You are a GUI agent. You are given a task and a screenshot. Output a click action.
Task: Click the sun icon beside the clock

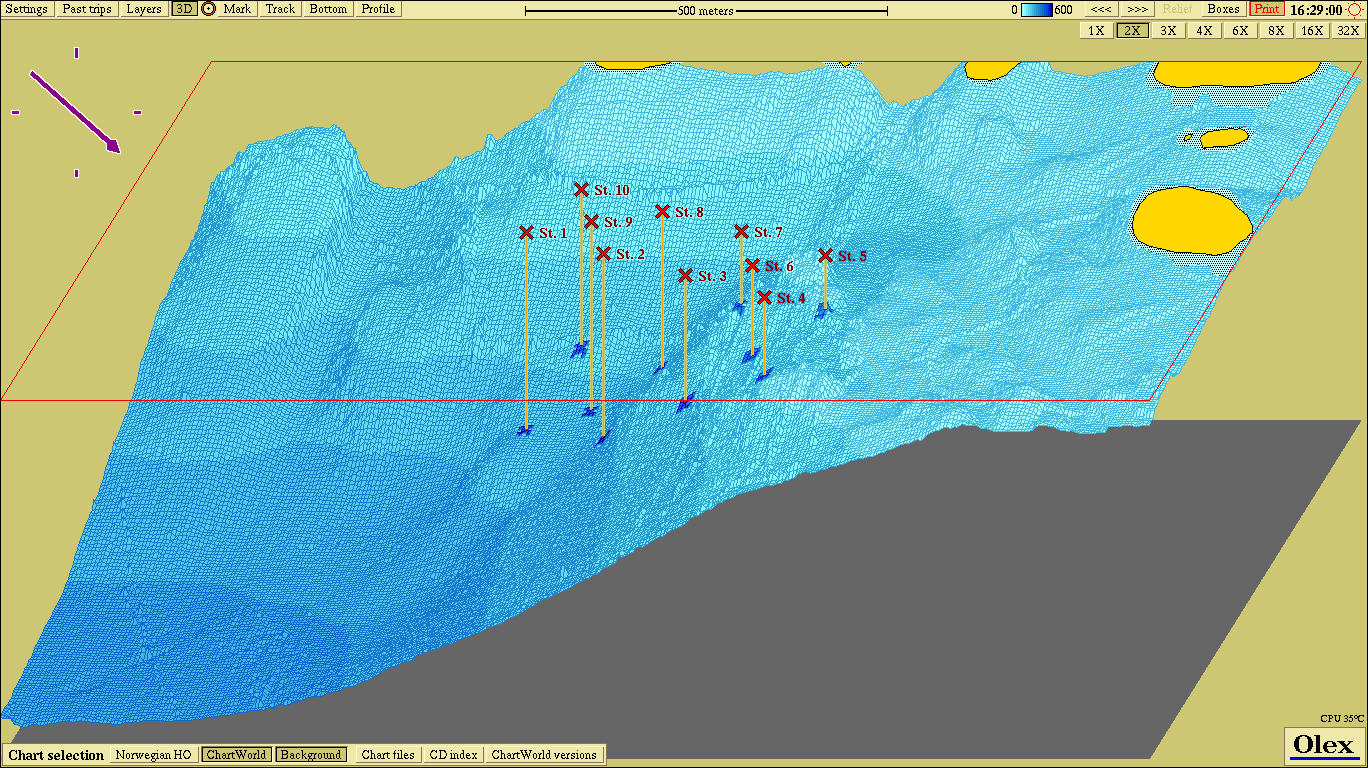pos(1355,9)
